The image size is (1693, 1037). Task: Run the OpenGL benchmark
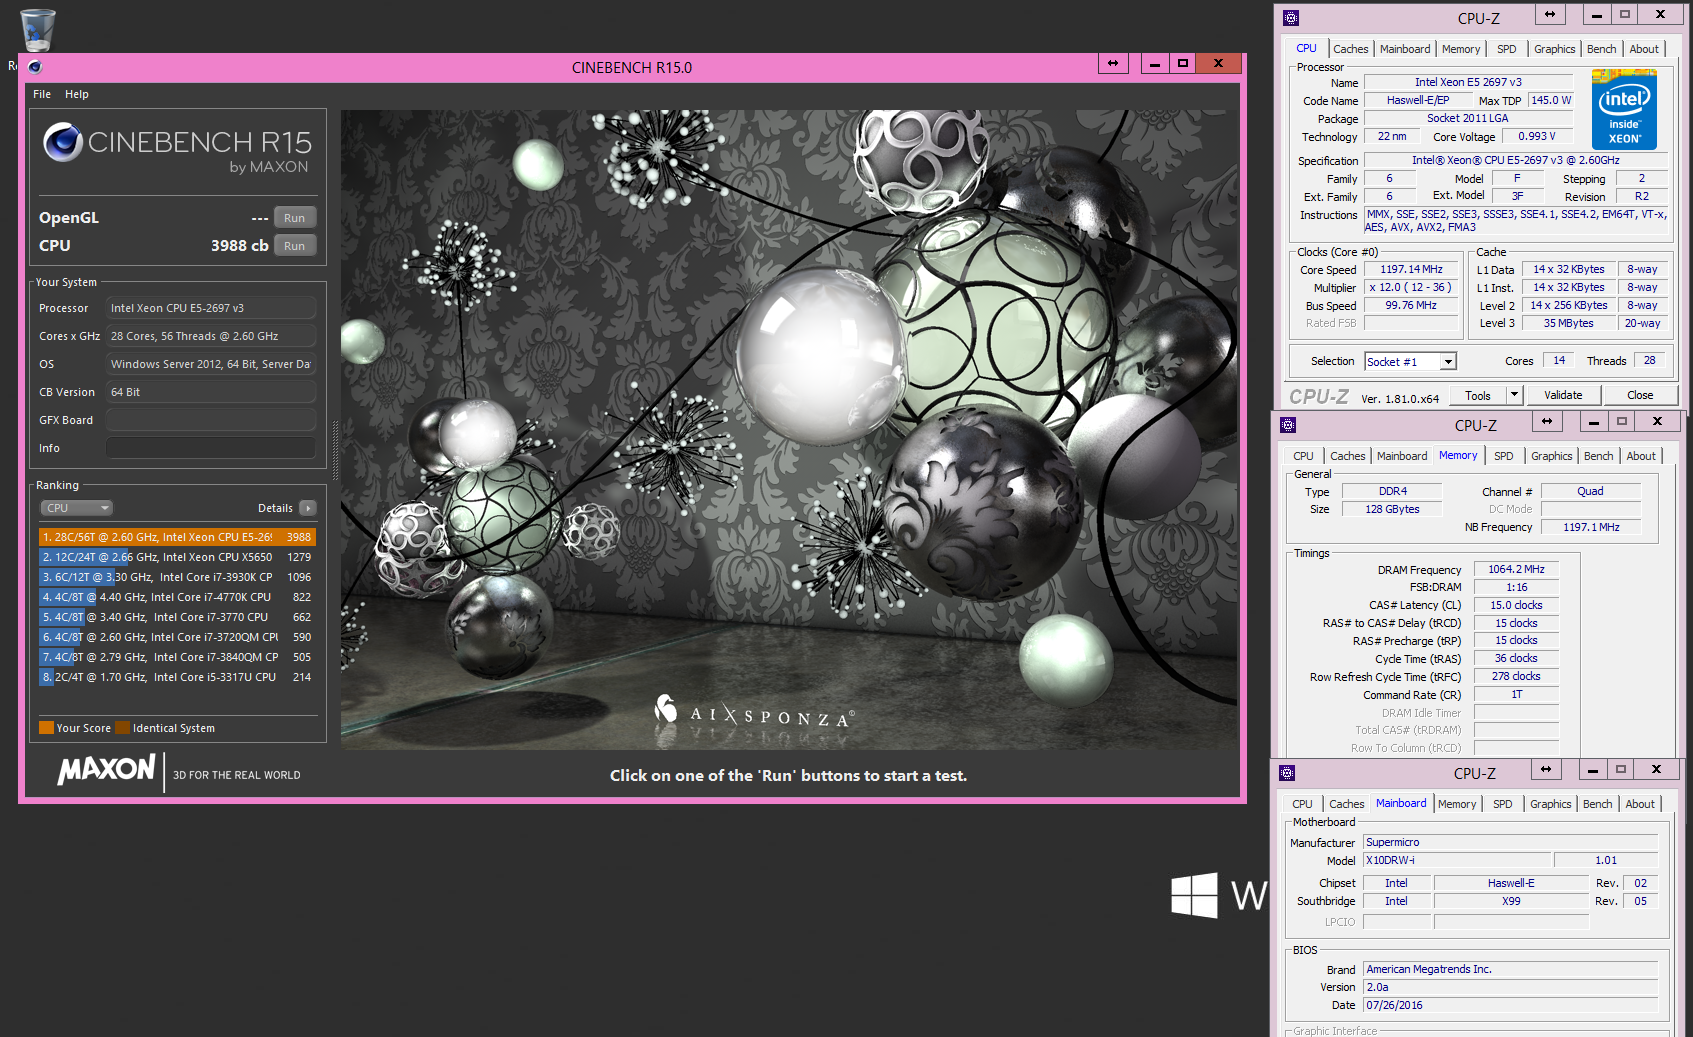point(295,218)
